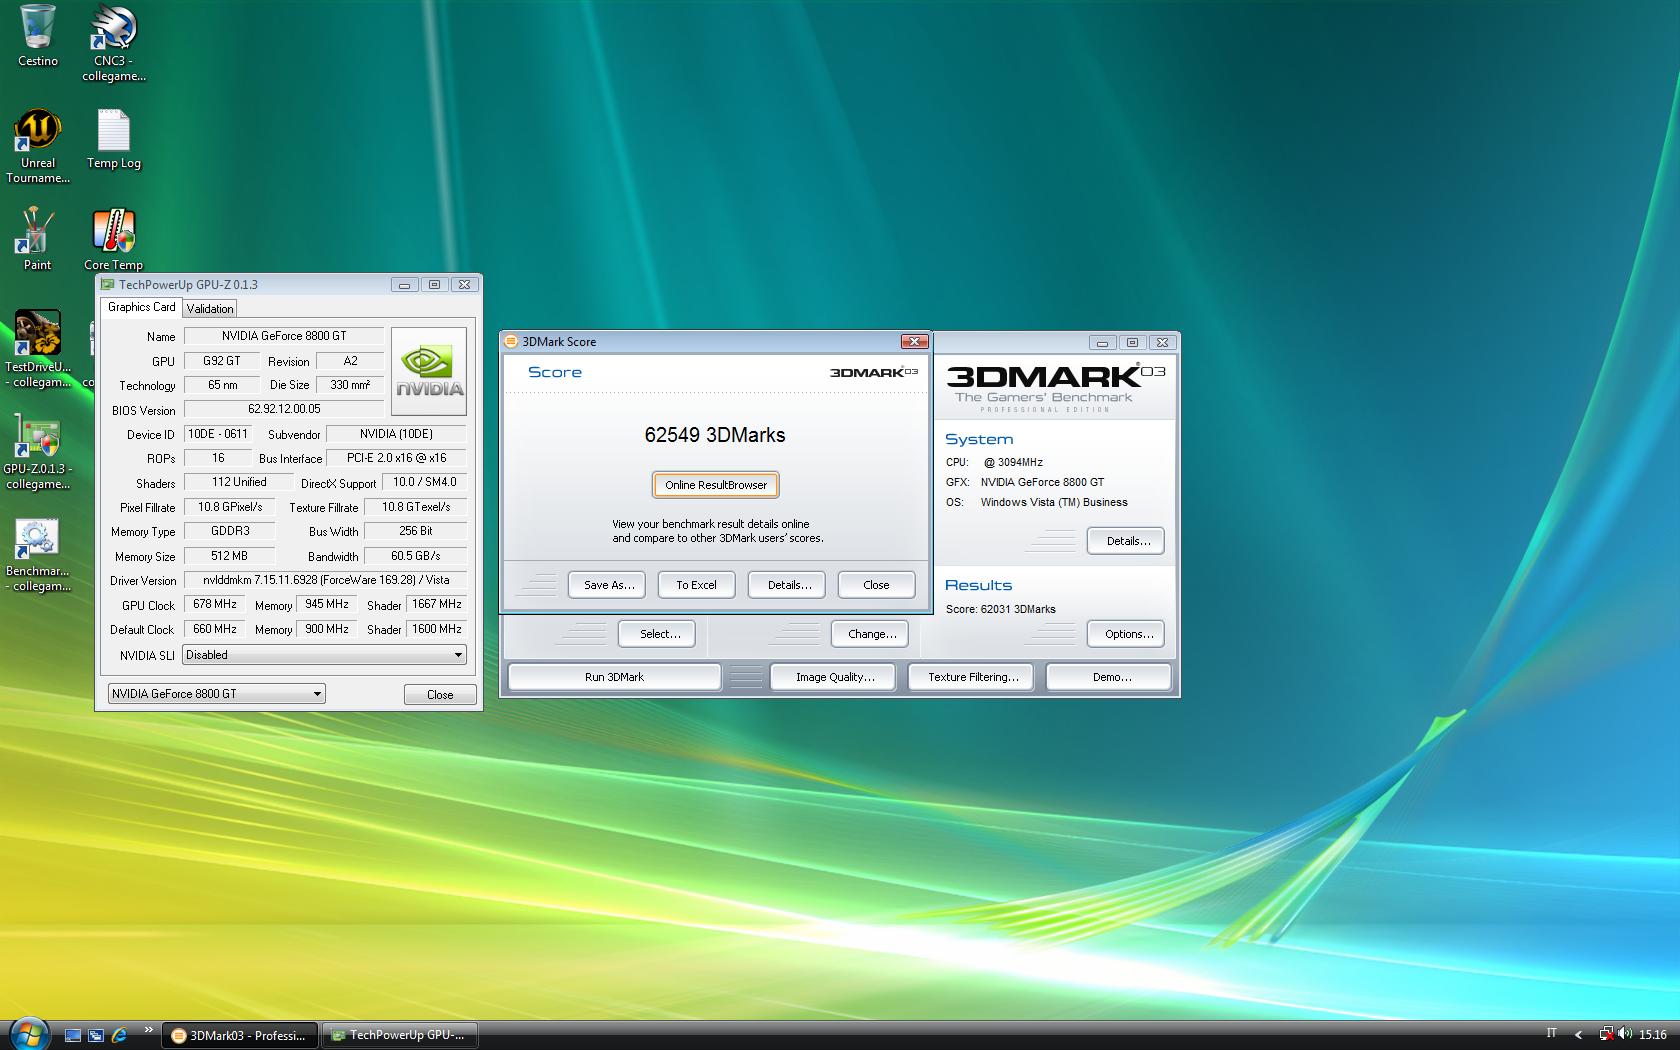Image resolution: width=1680 pixels, height=1050 pixels.
Task: Click System Details button in 3DMark03
Action: click(1126, 541)
